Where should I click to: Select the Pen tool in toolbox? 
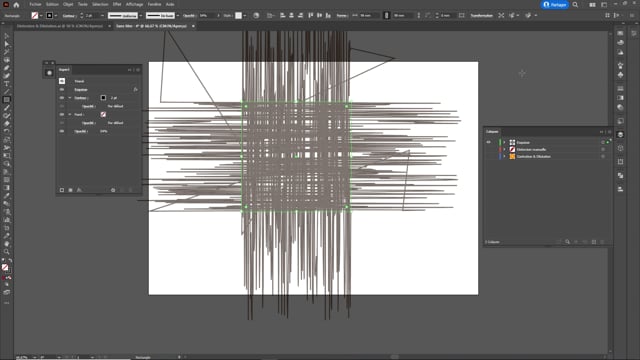click(7, 68)
